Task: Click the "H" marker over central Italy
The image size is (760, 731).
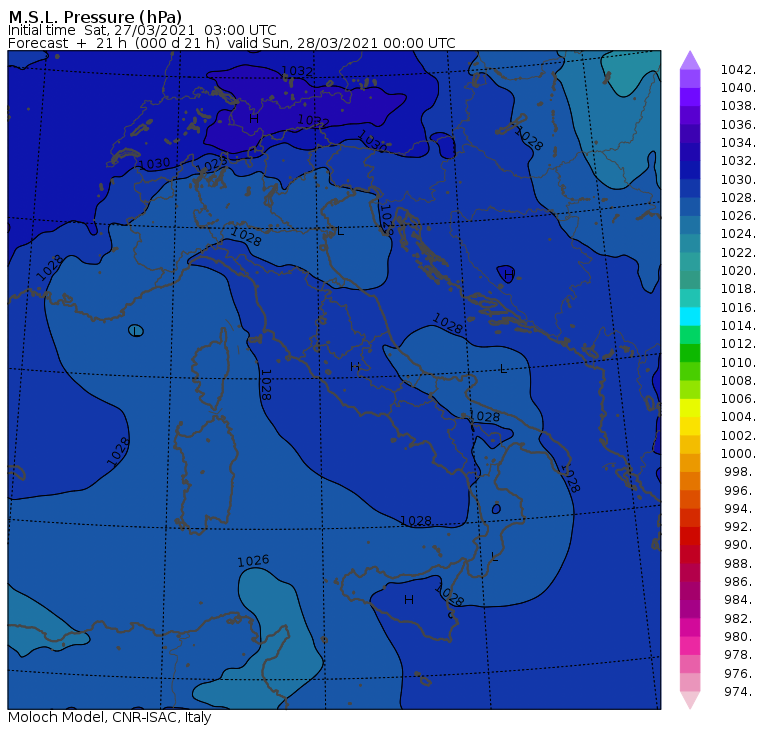Action: click(x=355, y=366)
